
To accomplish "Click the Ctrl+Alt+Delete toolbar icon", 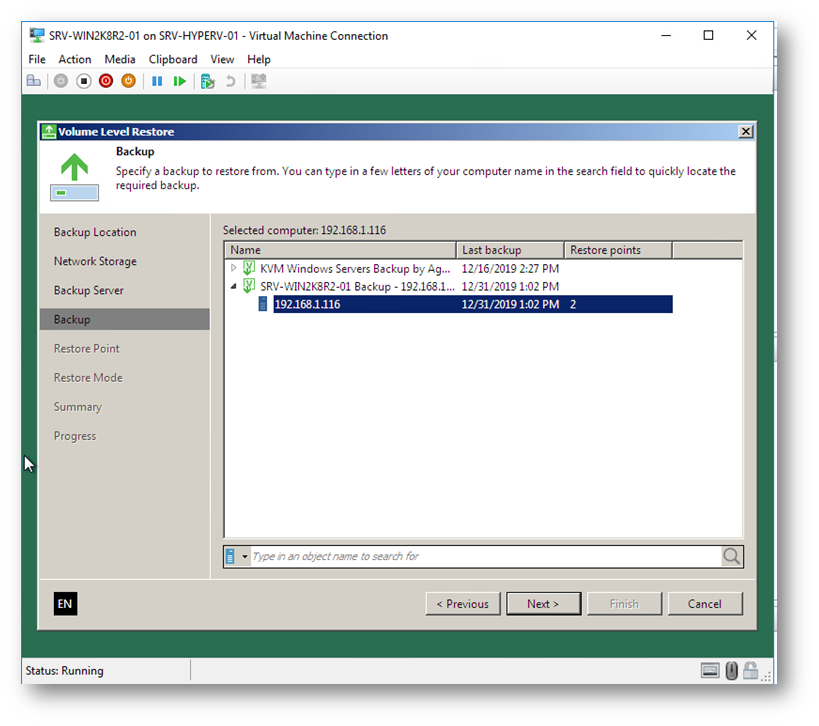I will [x=33, y=81].
